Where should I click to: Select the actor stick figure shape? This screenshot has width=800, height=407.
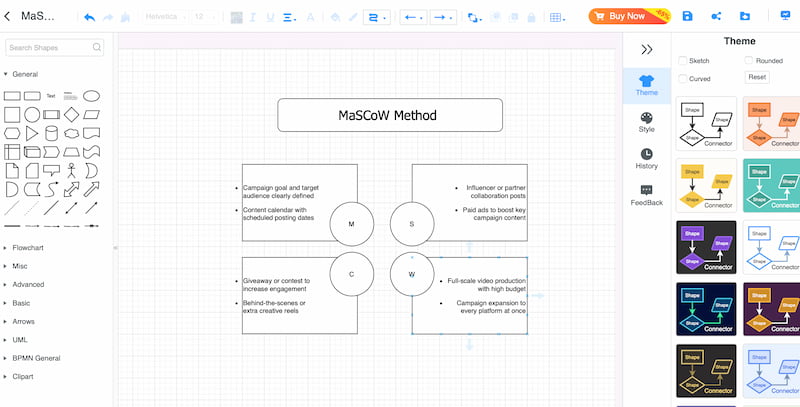click(x=71, y=170)
